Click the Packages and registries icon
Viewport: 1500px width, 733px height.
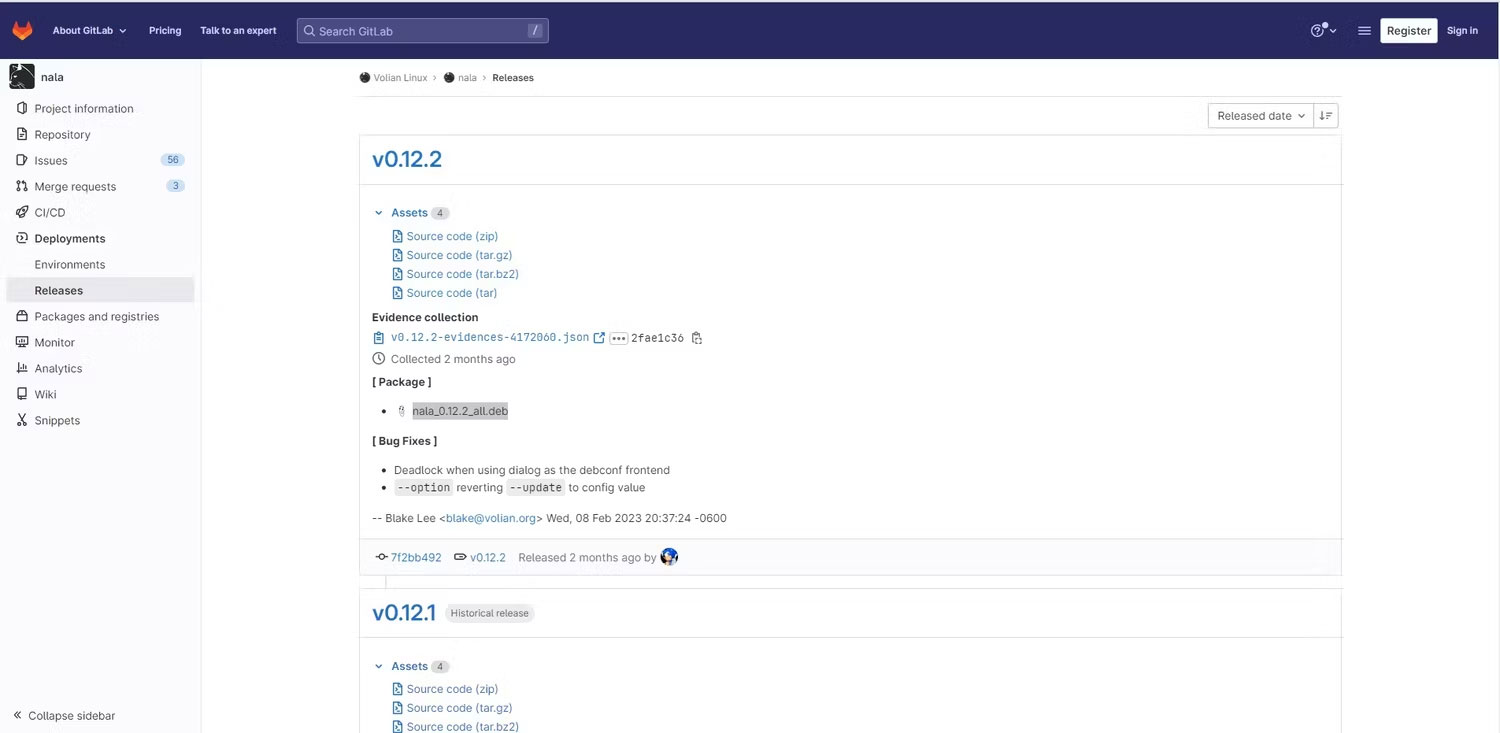[22, 316]
